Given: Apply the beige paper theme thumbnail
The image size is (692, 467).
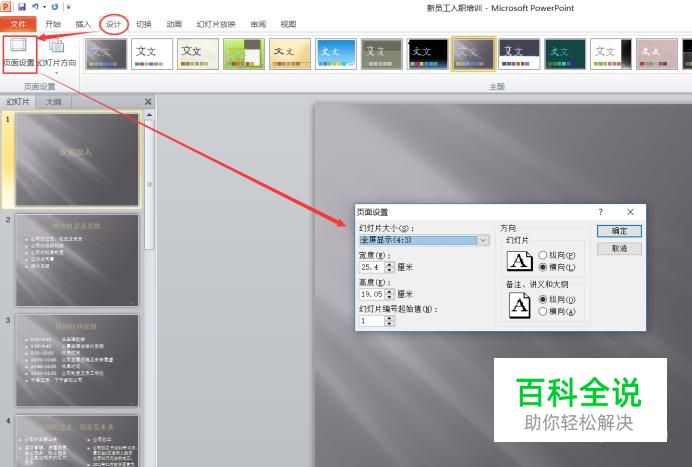Looking at the screenshot, I should click(198, 54).
